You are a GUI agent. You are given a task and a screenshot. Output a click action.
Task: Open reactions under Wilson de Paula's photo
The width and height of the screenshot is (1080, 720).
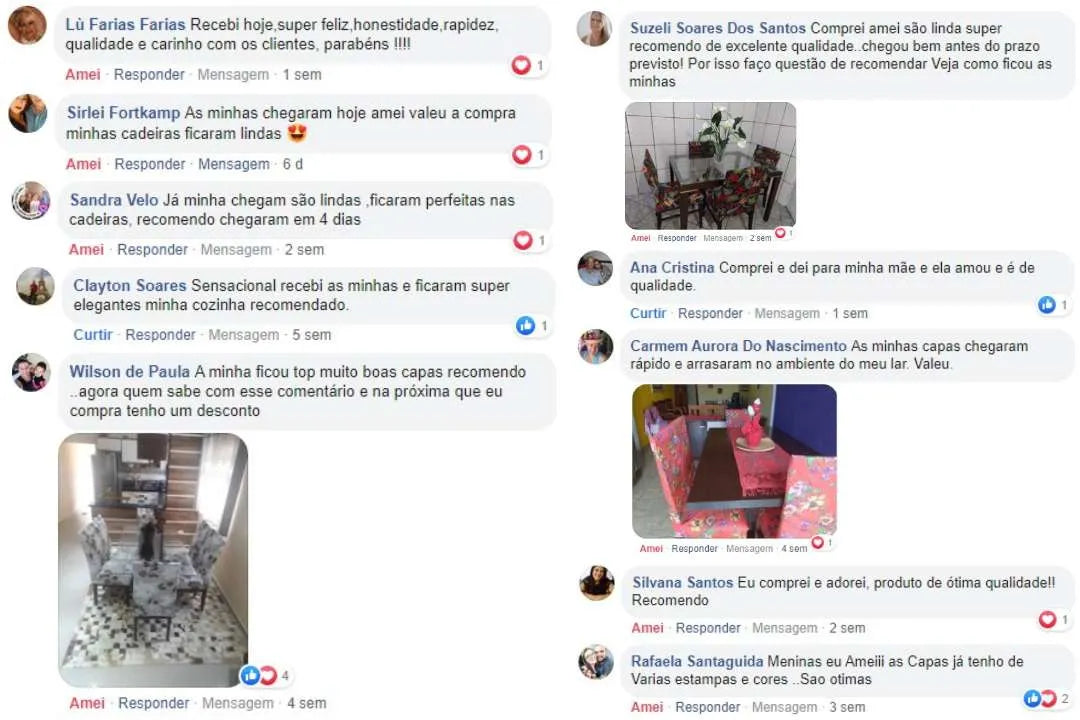point(266,675)
